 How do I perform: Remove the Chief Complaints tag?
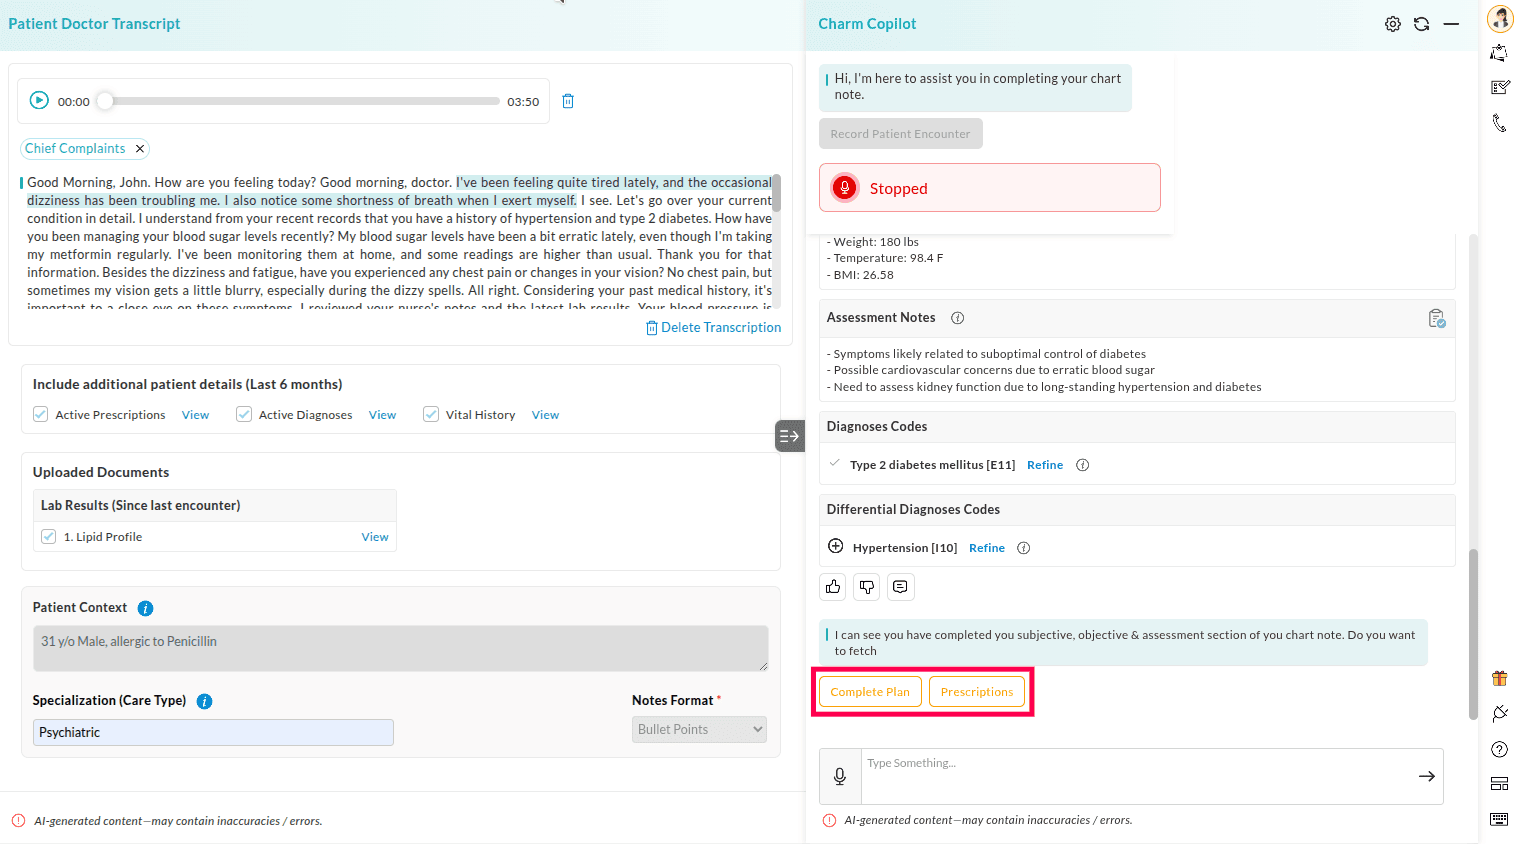pyautogui.click(x=140, y=149)
